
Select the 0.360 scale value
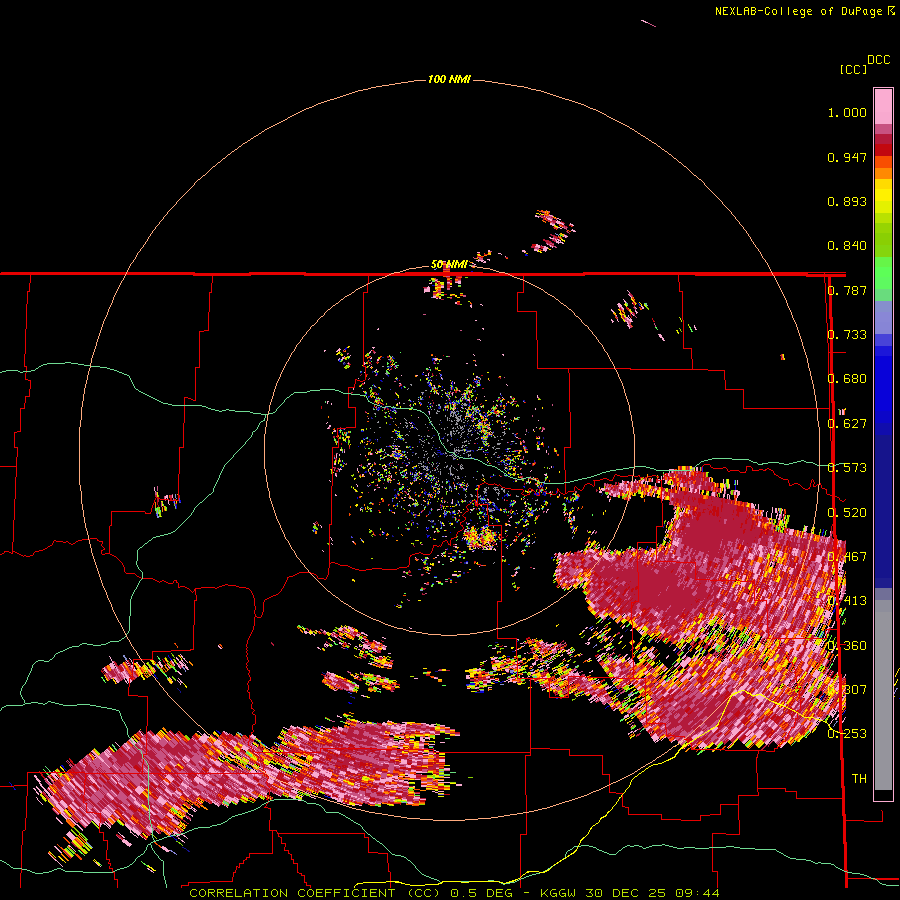(847, 646)
